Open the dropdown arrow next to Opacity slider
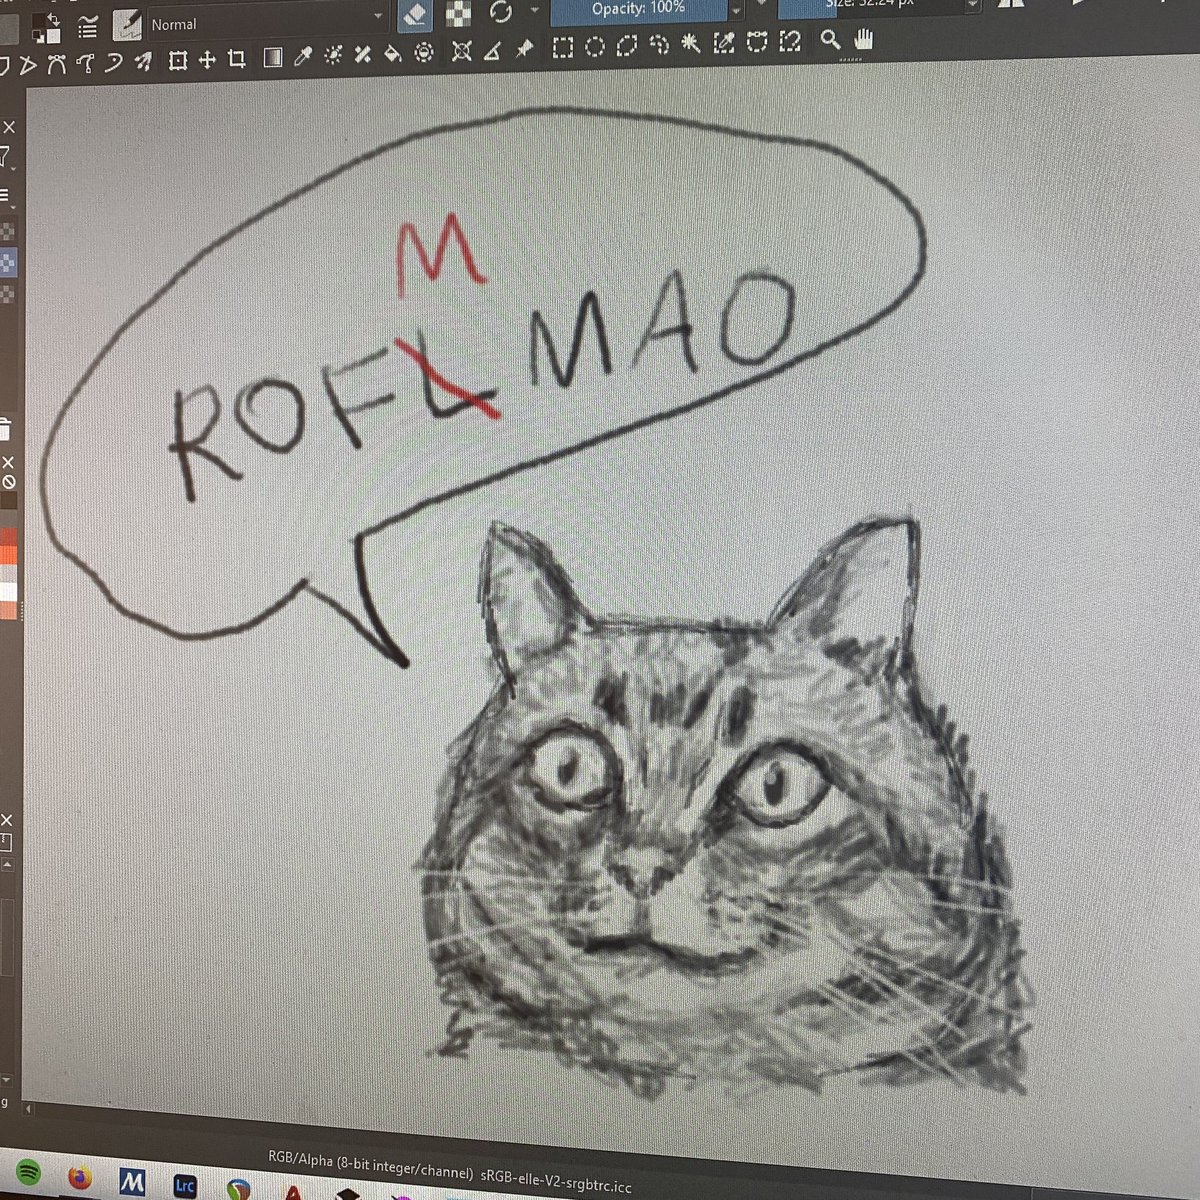1200x1200 pixels. tap(737, 11)
